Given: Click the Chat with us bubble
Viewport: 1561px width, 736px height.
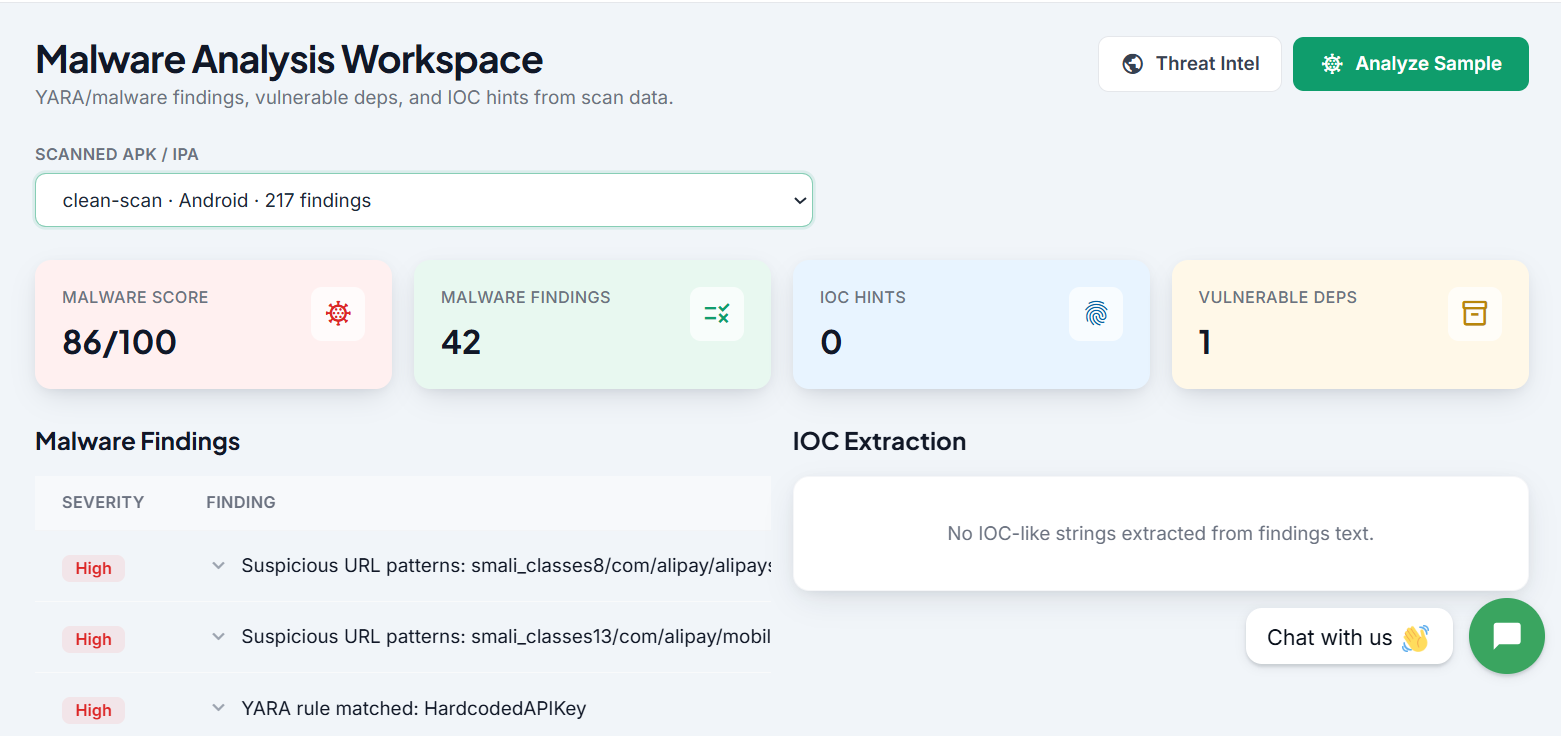Looking at the screenshot, I should 1349,637.
